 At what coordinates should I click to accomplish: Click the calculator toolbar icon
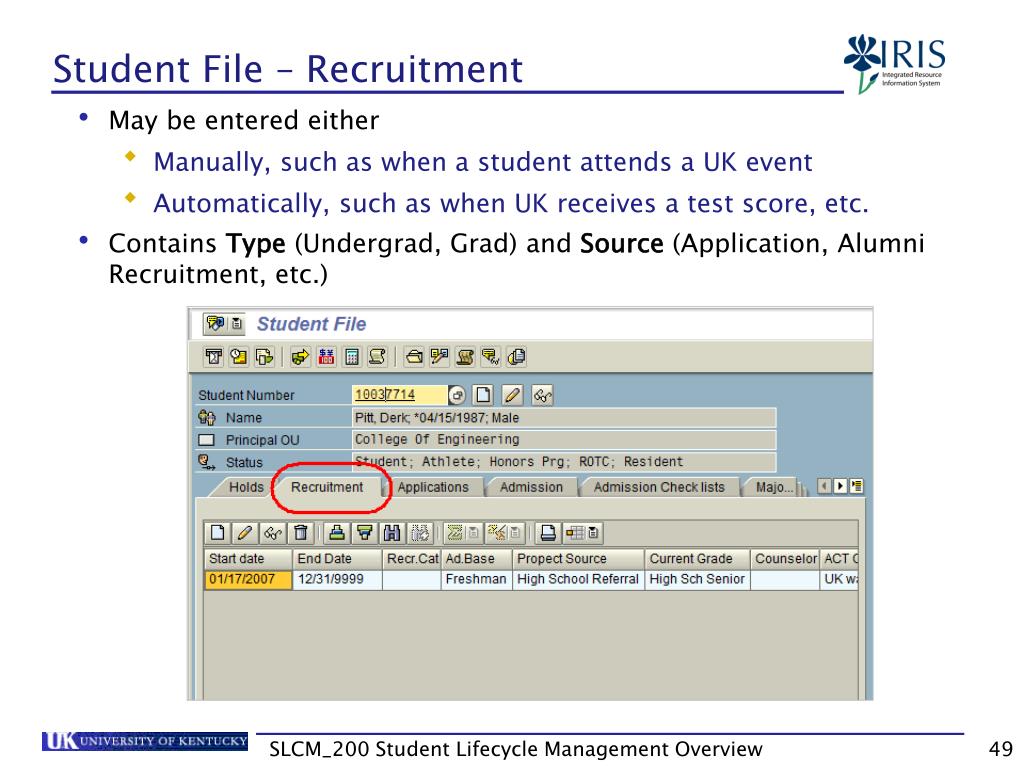(x=351, y=357)
